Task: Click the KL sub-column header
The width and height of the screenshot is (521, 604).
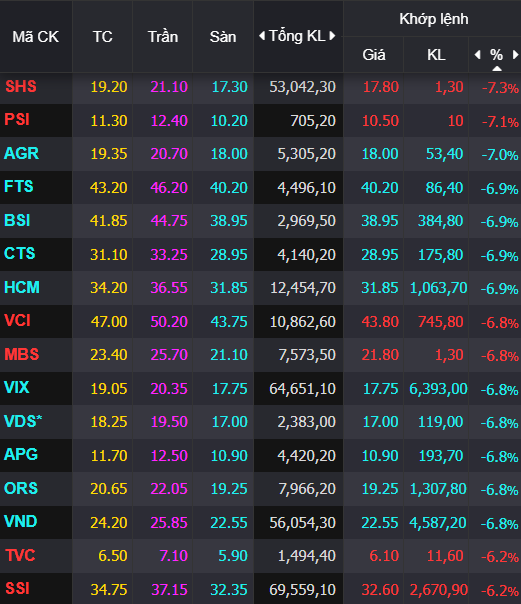Action: point(436,55)
